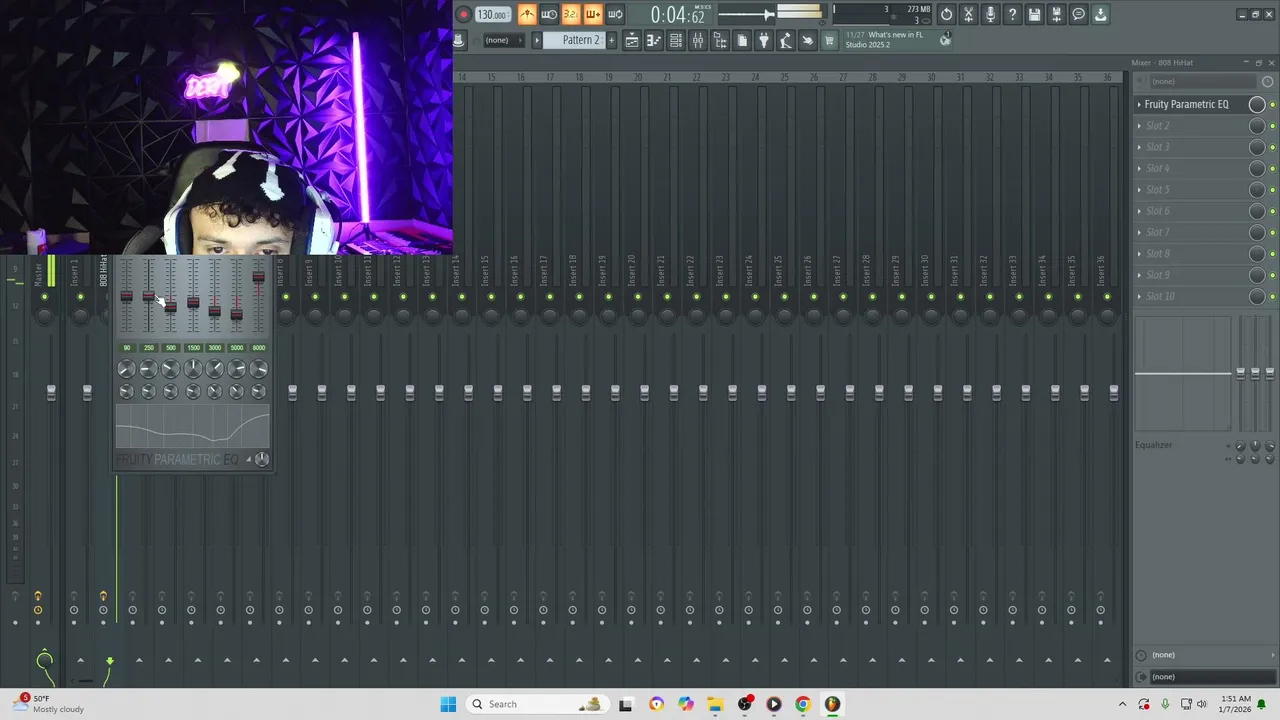Open the Windows Start menu
The image size is (1280, 720).
coord(448,704)
